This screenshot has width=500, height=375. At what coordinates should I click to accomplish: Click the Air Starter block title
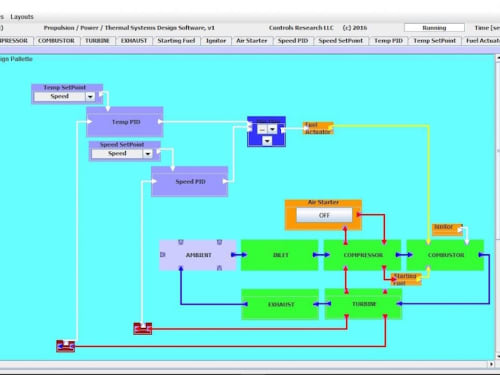coord(323,202)
